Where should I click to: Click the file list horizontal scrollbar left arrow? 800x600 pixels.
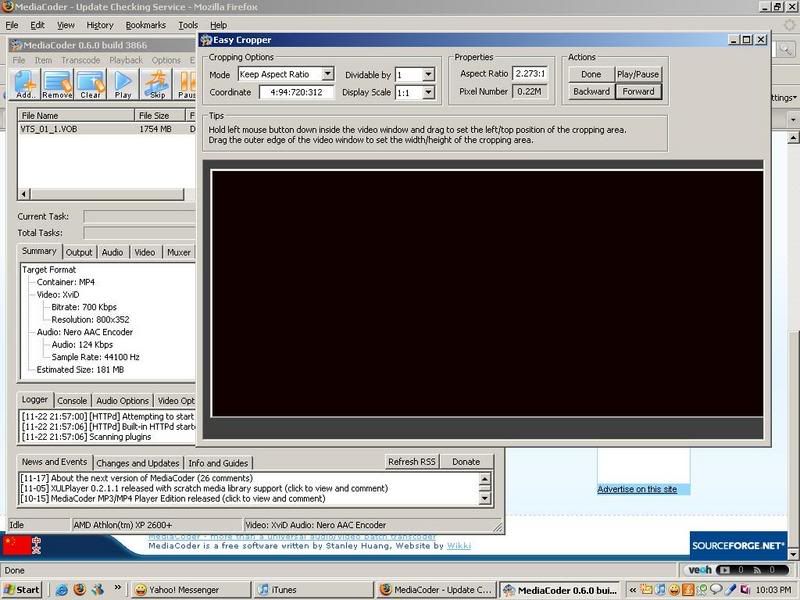[x=24, y=194]
